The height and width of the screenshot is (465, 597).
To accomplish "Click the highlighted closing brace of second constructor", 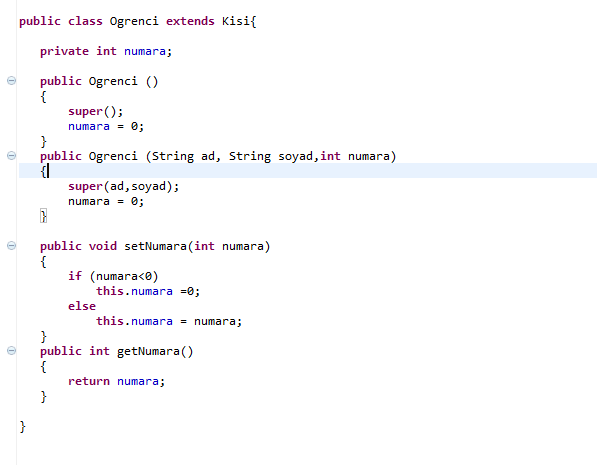I will [x=43, y=216].
